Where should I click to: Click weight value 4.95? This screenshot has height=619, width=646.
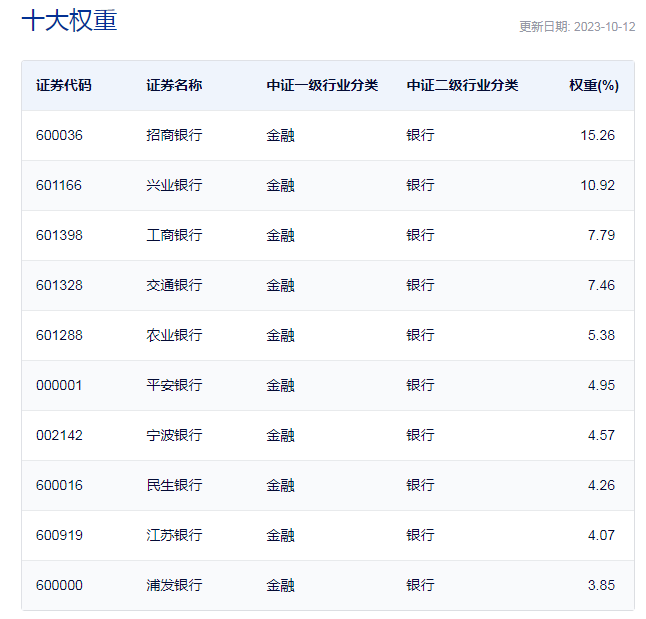pos(602,385)
